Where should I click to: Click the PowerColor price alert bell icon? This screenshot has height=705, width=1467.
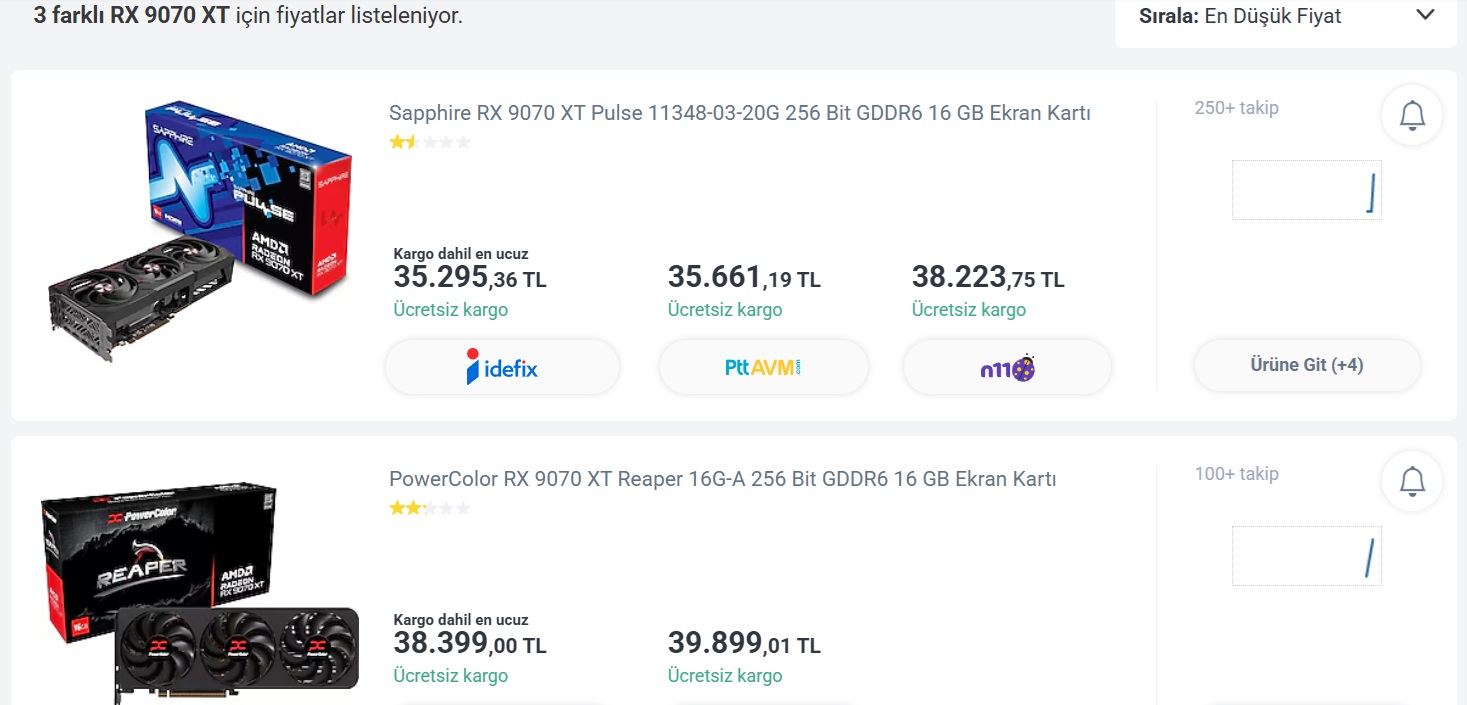[1412, 482]
